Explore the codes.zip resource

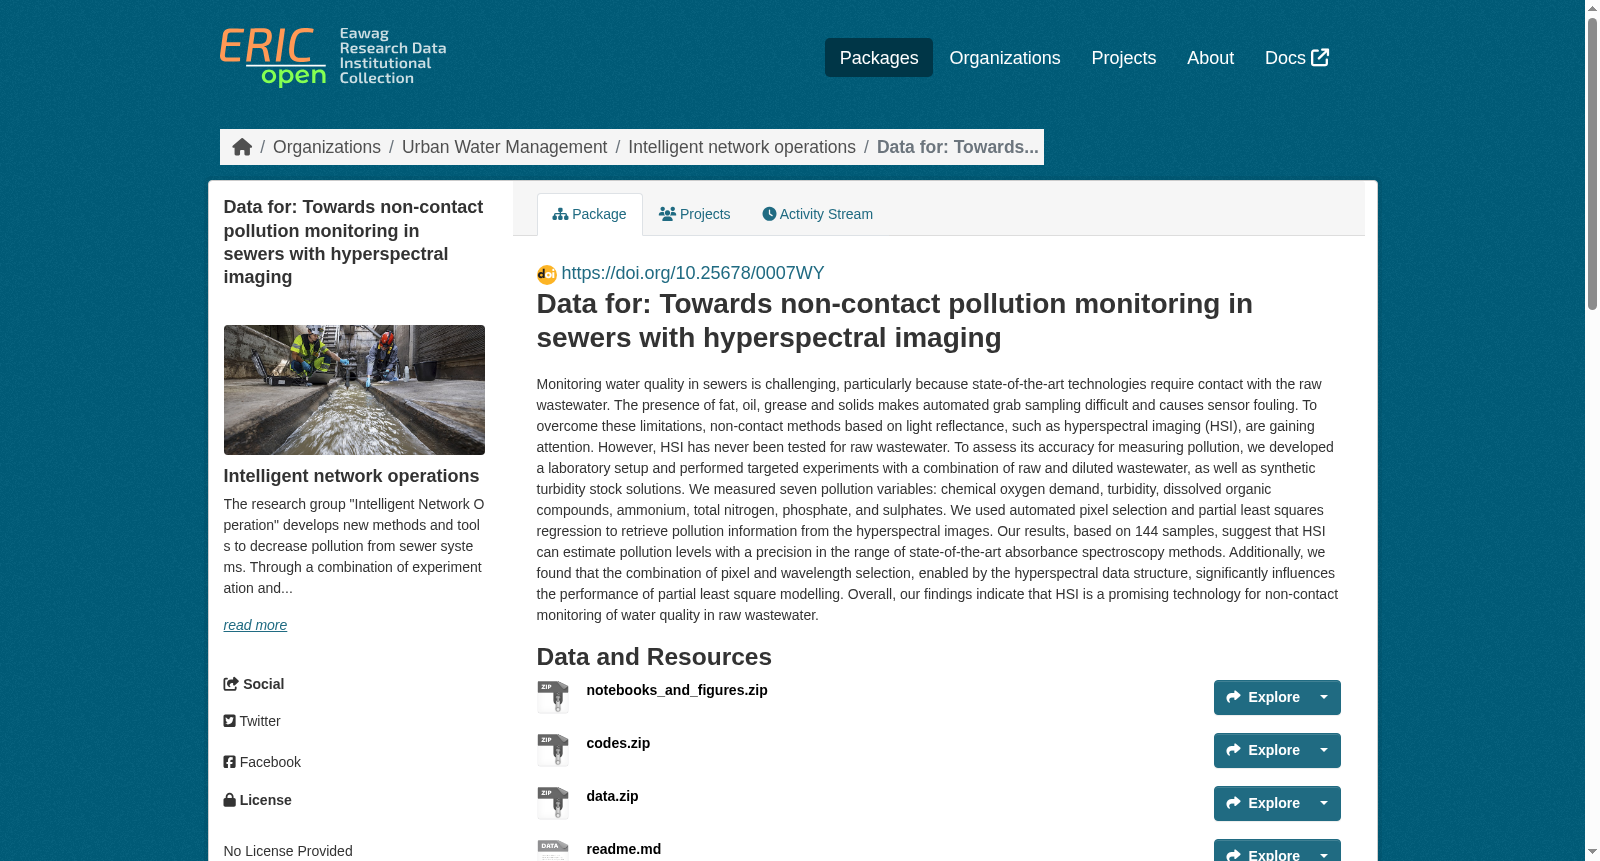1262,750
